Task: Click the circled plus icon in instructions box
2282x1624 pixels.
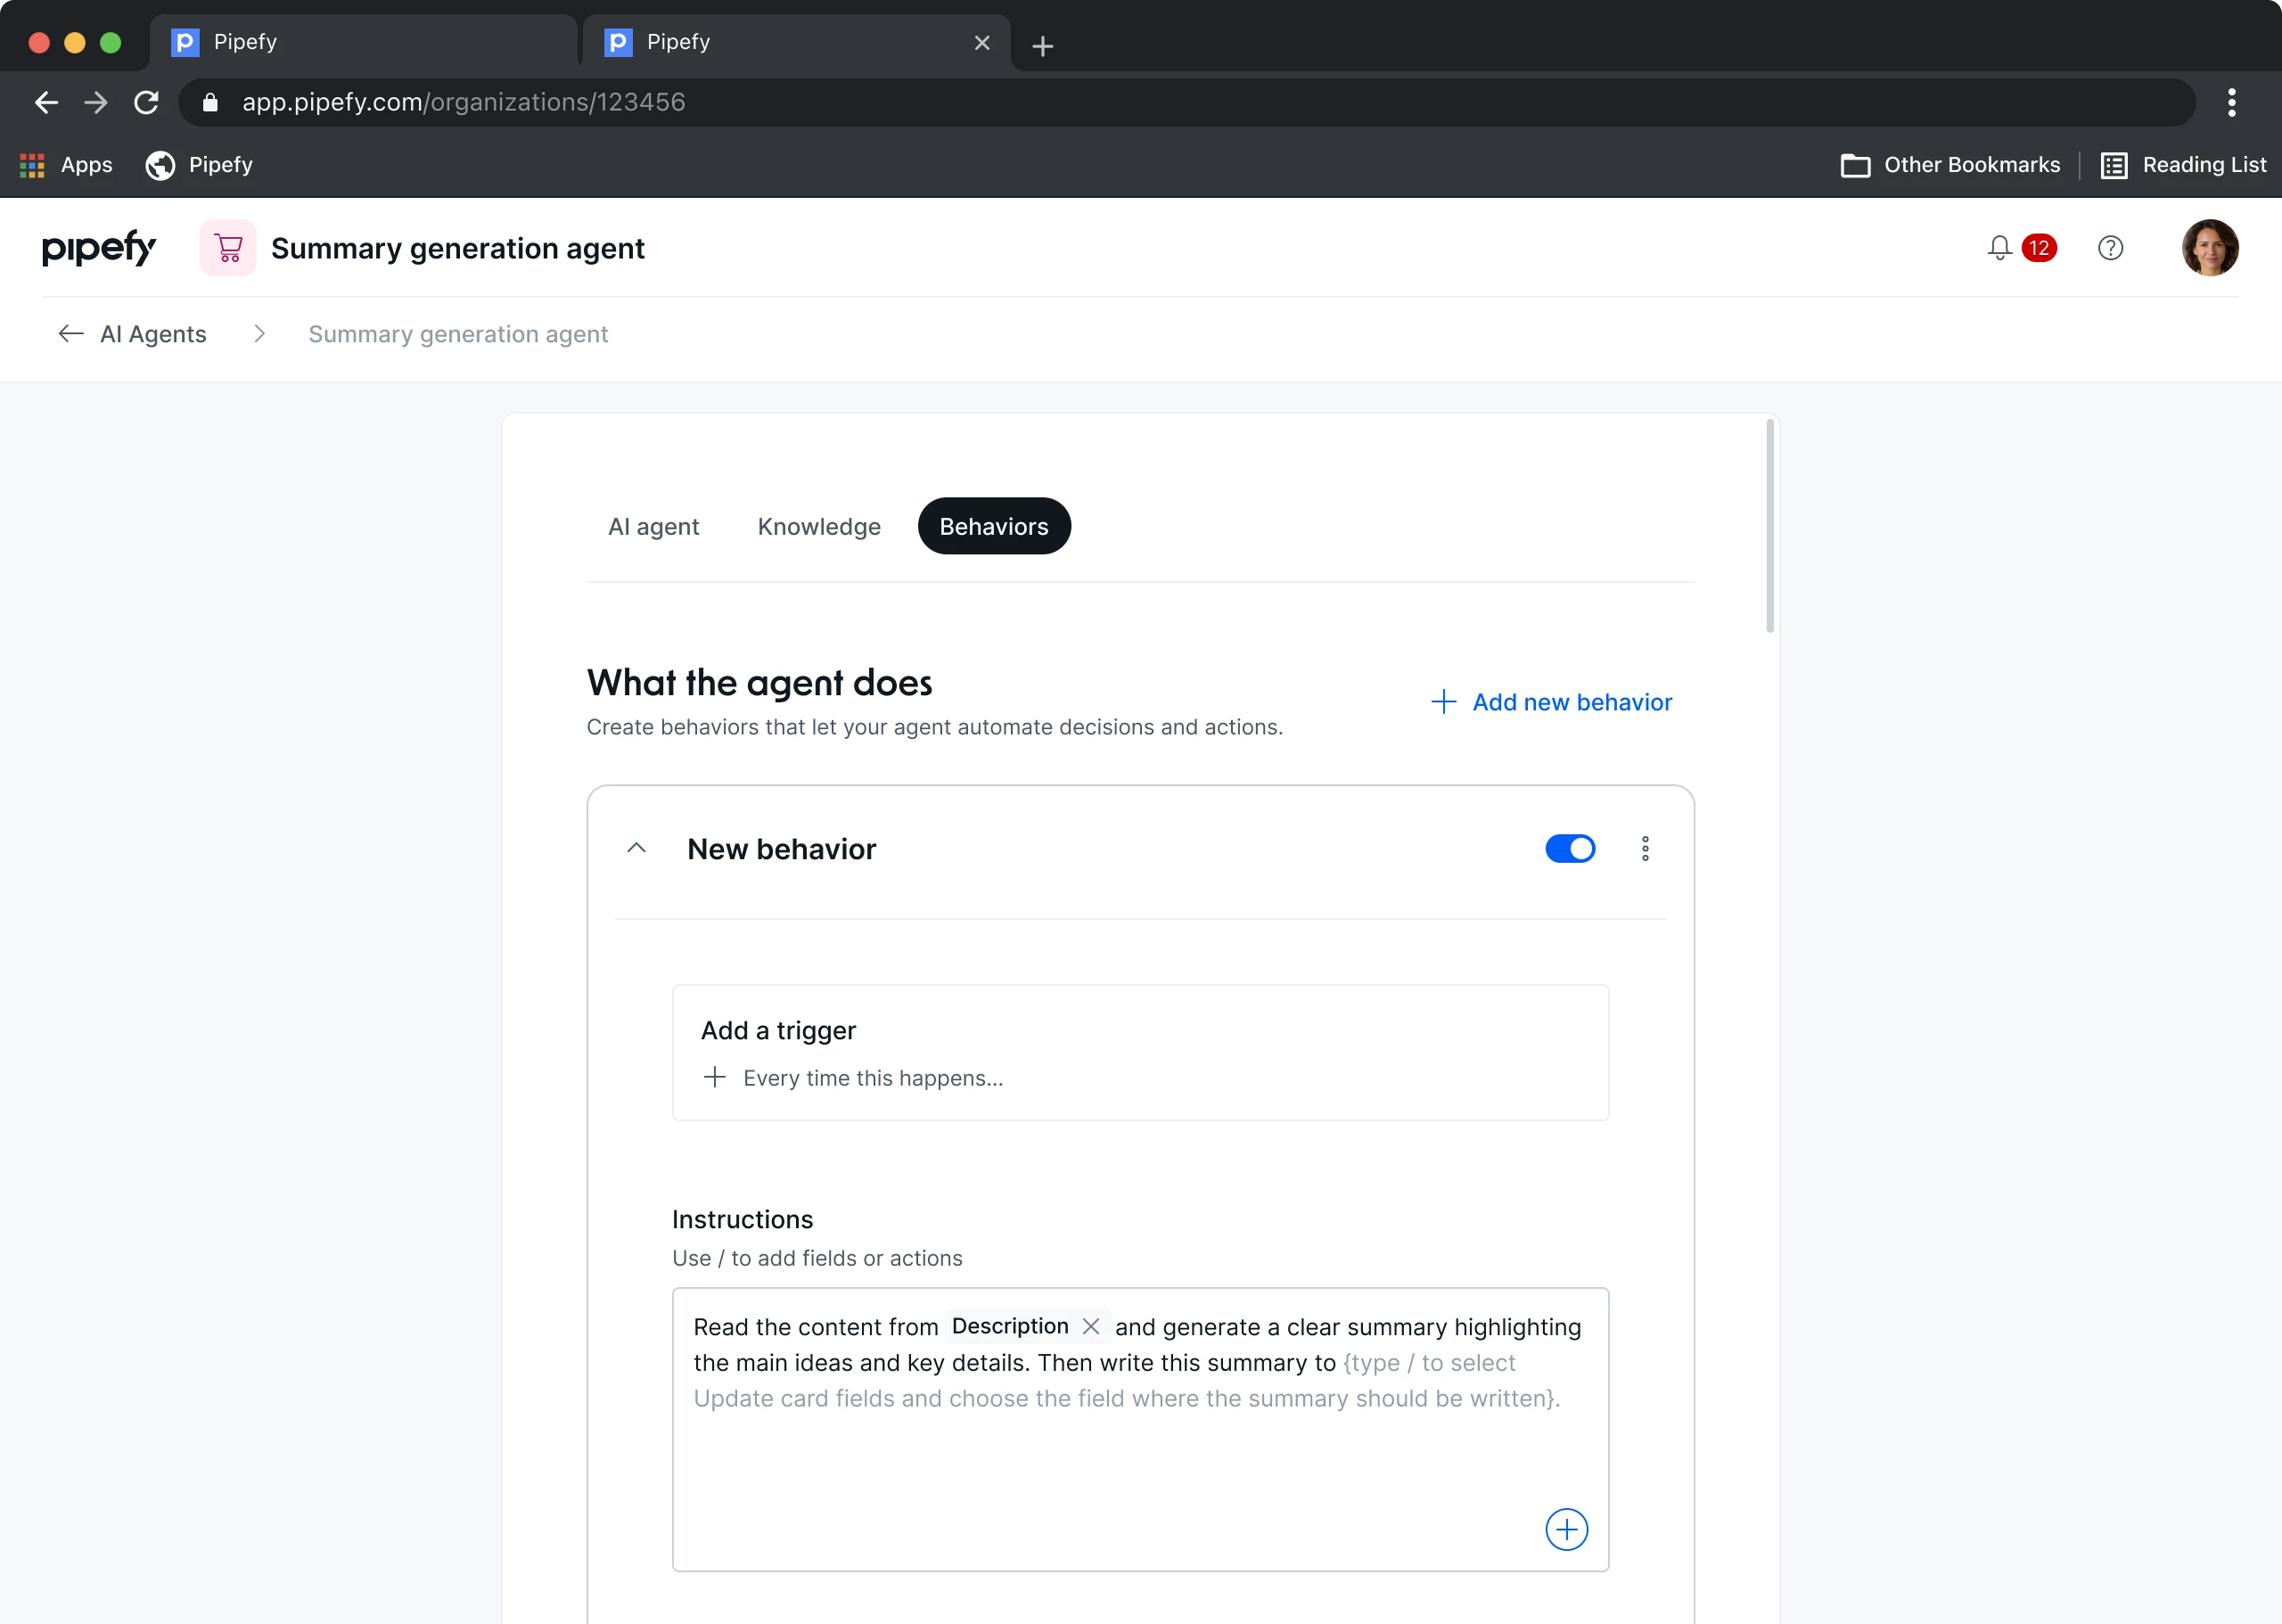Action: pyautogui.click(x=1566, y=1529)
